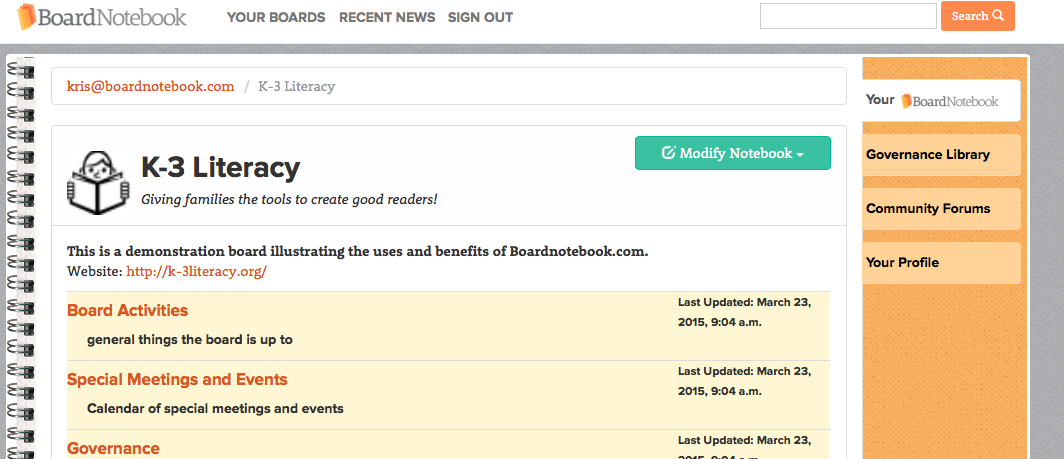
Task: Open kris@boardnotebook.com breadcrumb link
Action: [x=151, y=86]
